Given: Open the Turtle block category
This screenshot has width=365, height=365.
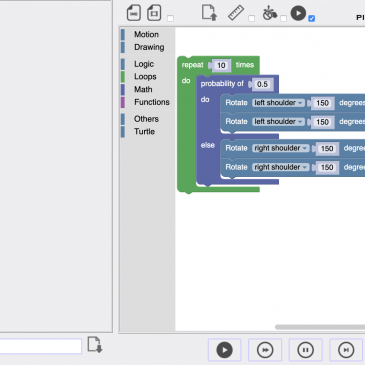Looking at the screenshot, I should 144,131.
